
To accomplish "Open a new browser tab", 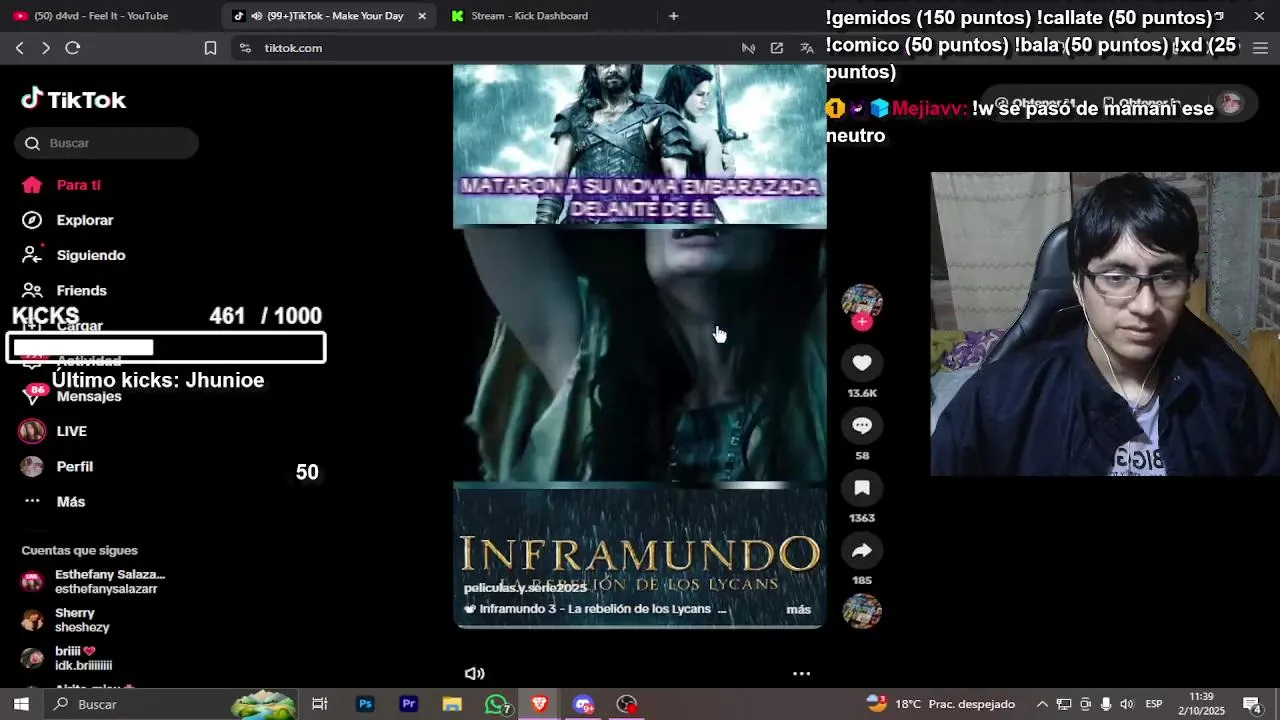I will pos(673,16).
